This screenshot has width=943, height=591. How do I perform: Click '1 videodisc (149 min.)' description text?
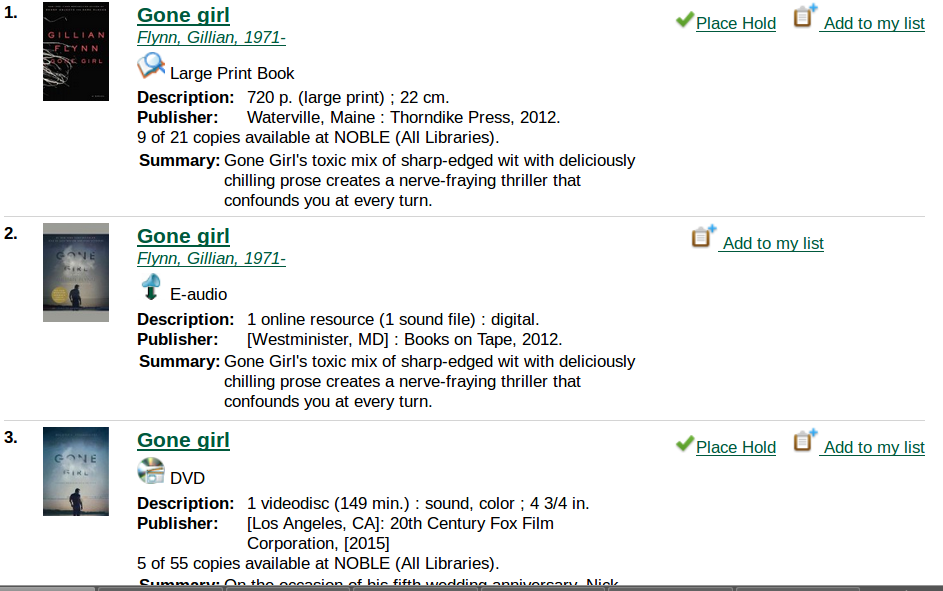328,503
